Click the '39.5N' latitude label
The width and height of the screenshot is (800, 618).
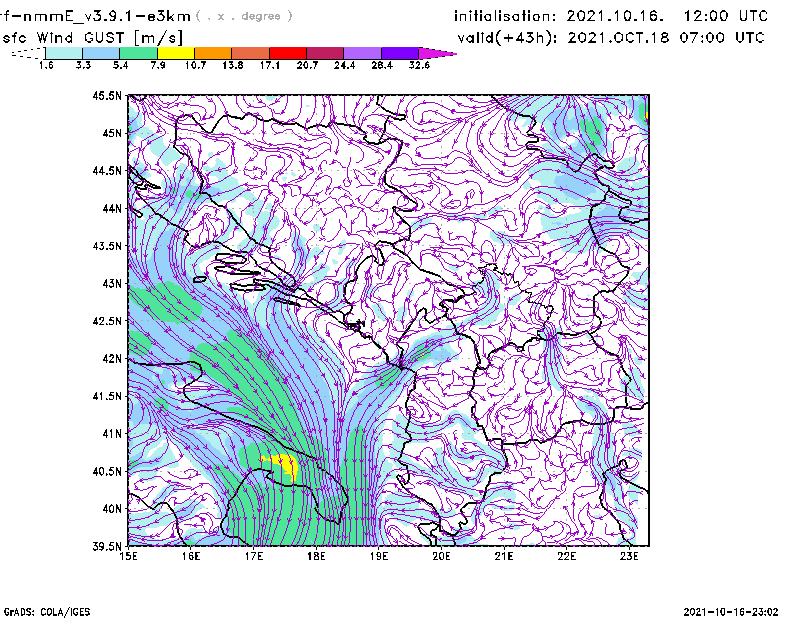(107, 547)
